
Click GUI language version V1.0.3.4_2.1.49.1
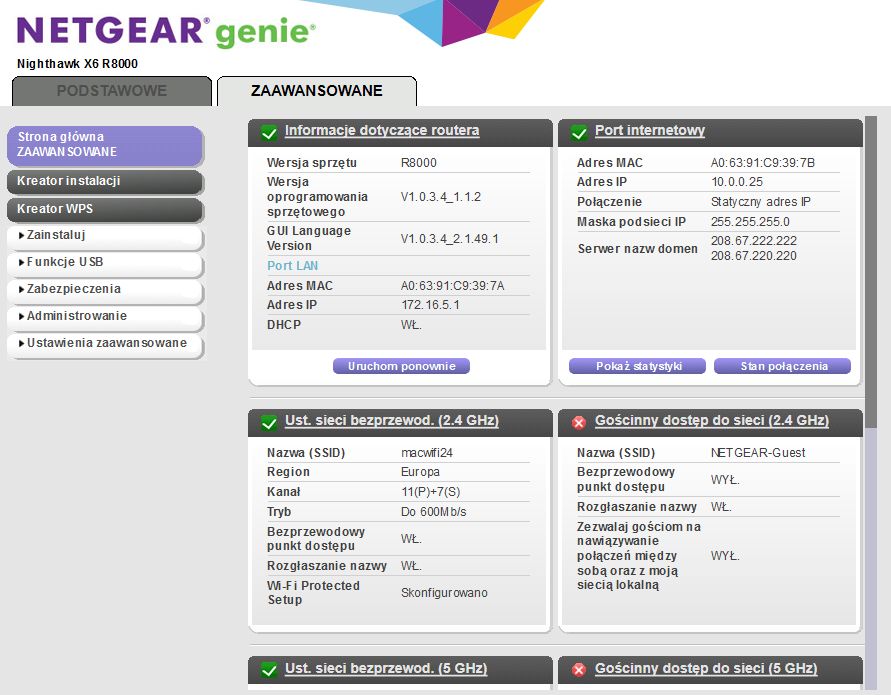pyautogui.click(x=449, y=239)
